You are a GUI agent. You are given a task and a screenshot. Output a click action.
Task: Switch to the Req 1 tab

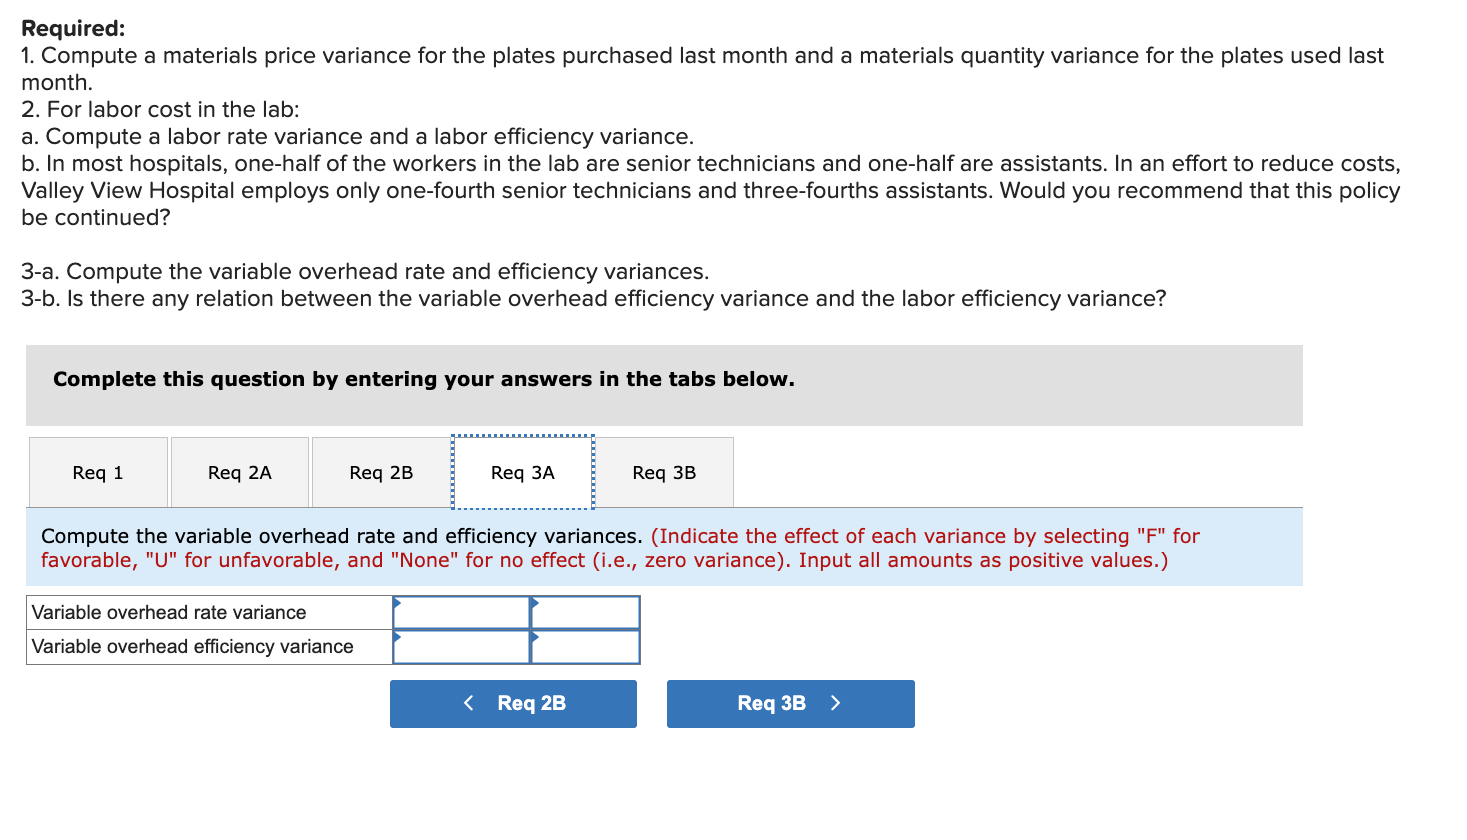pyautogui.click(x=97, y=471)
